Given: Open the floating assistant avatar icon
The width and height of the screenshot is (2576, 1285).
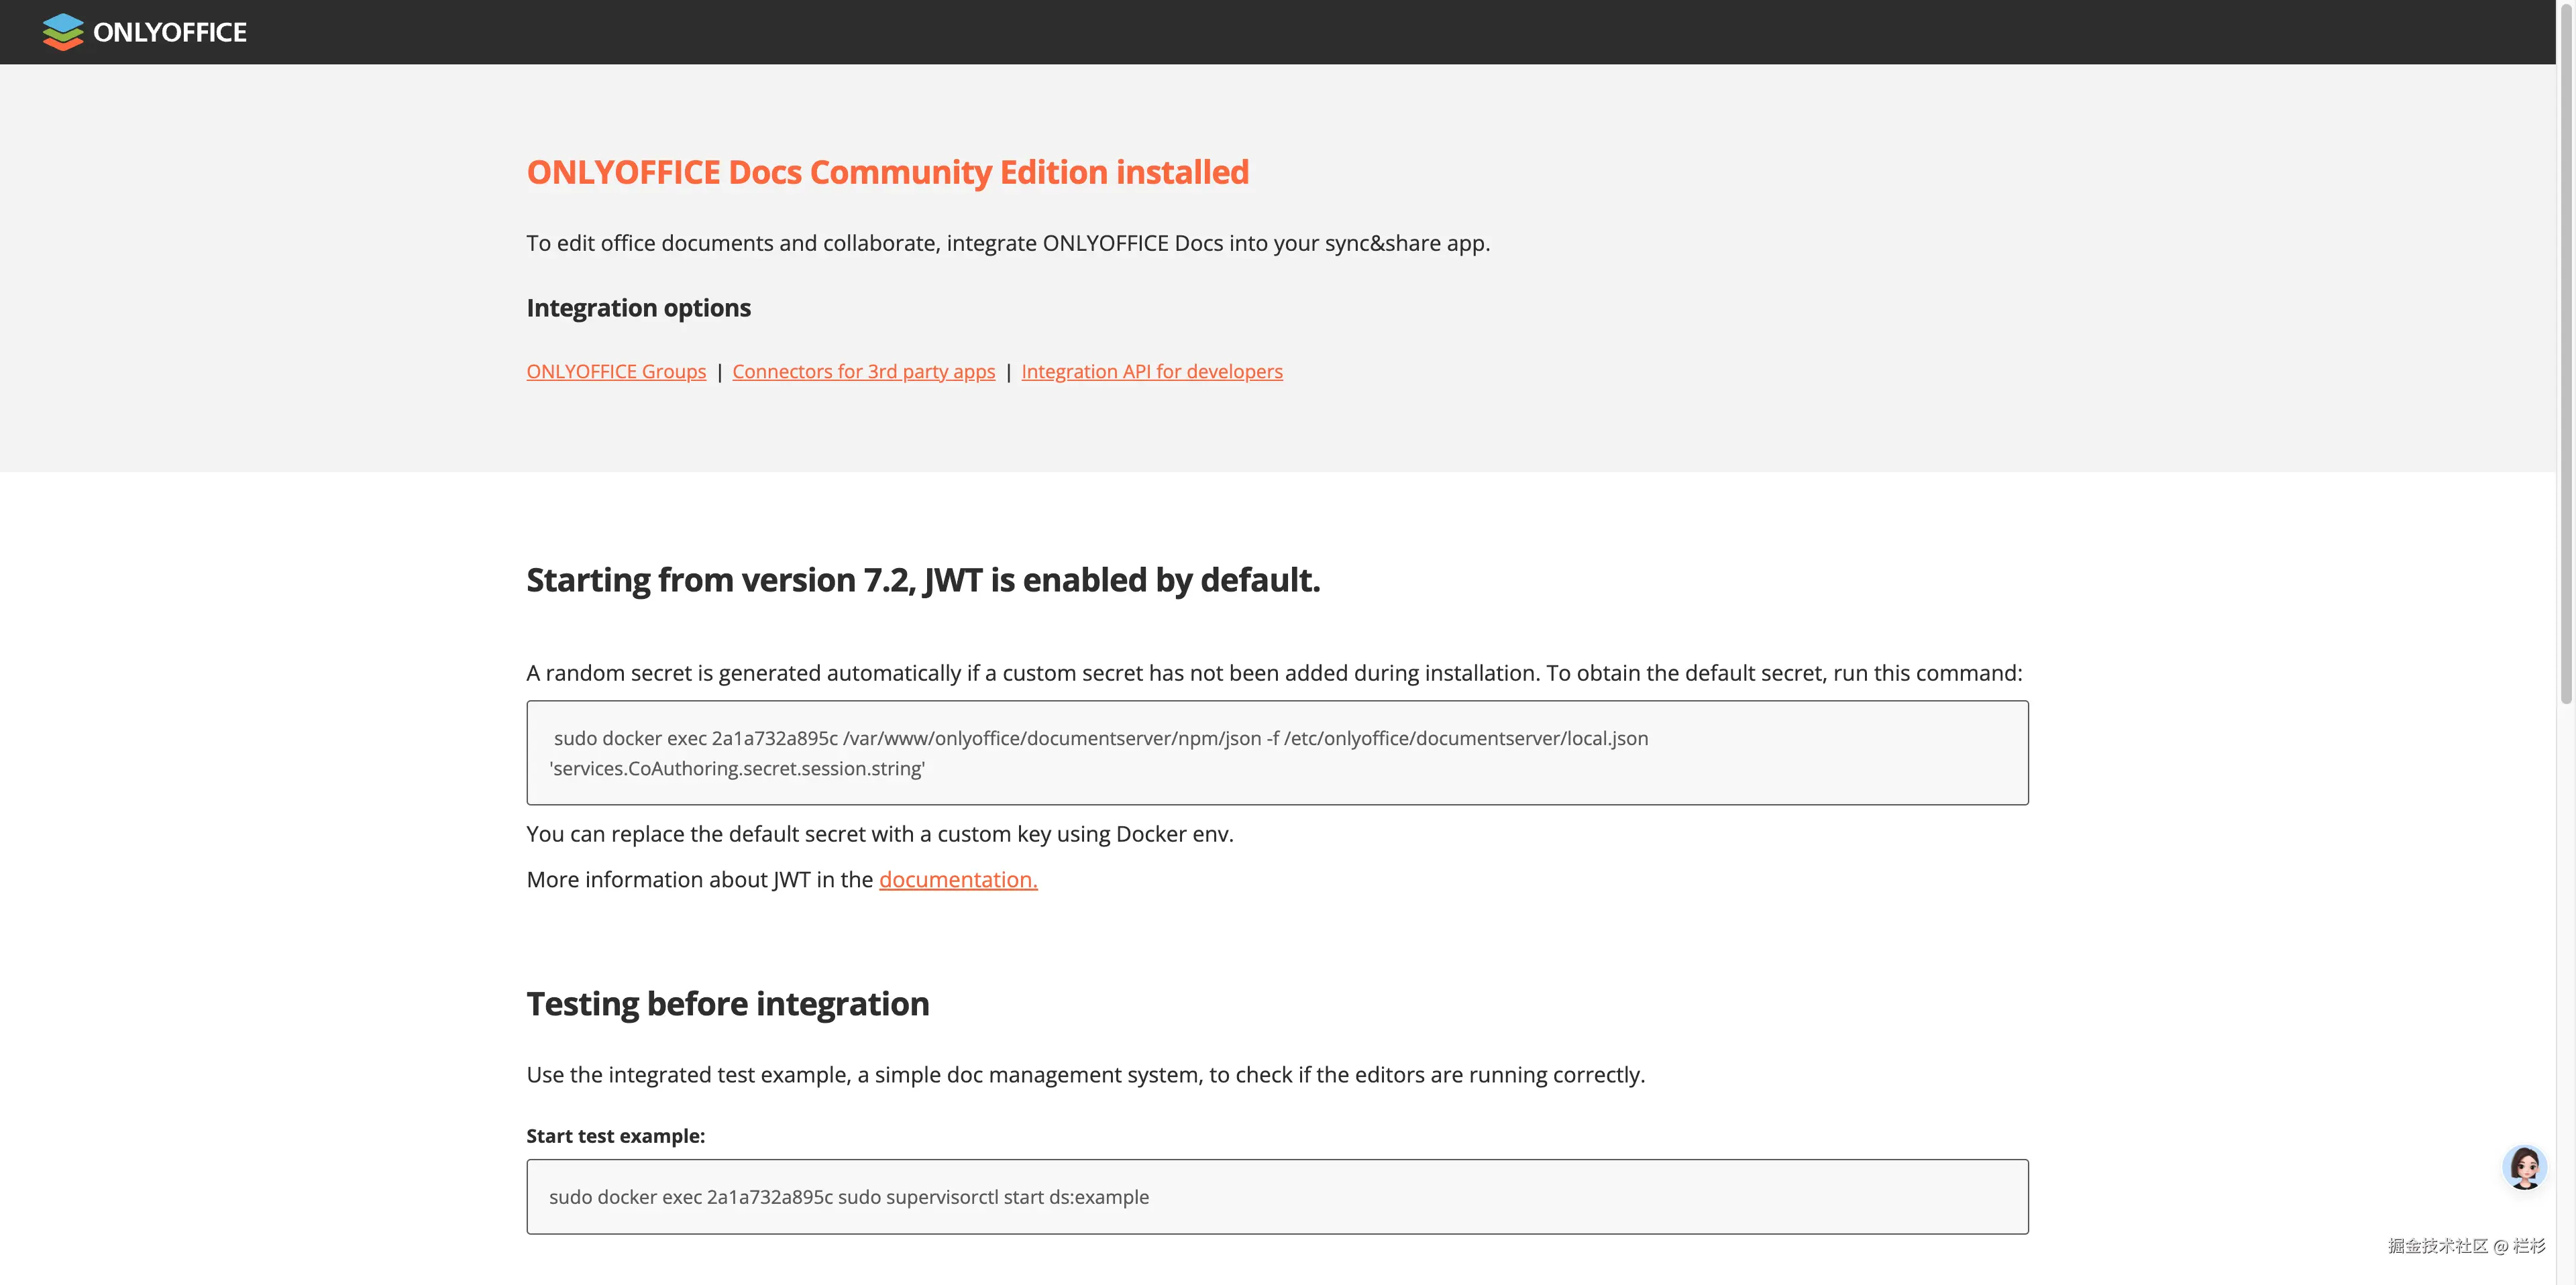Looking at the screenshot, I should coord(2524,1167).
